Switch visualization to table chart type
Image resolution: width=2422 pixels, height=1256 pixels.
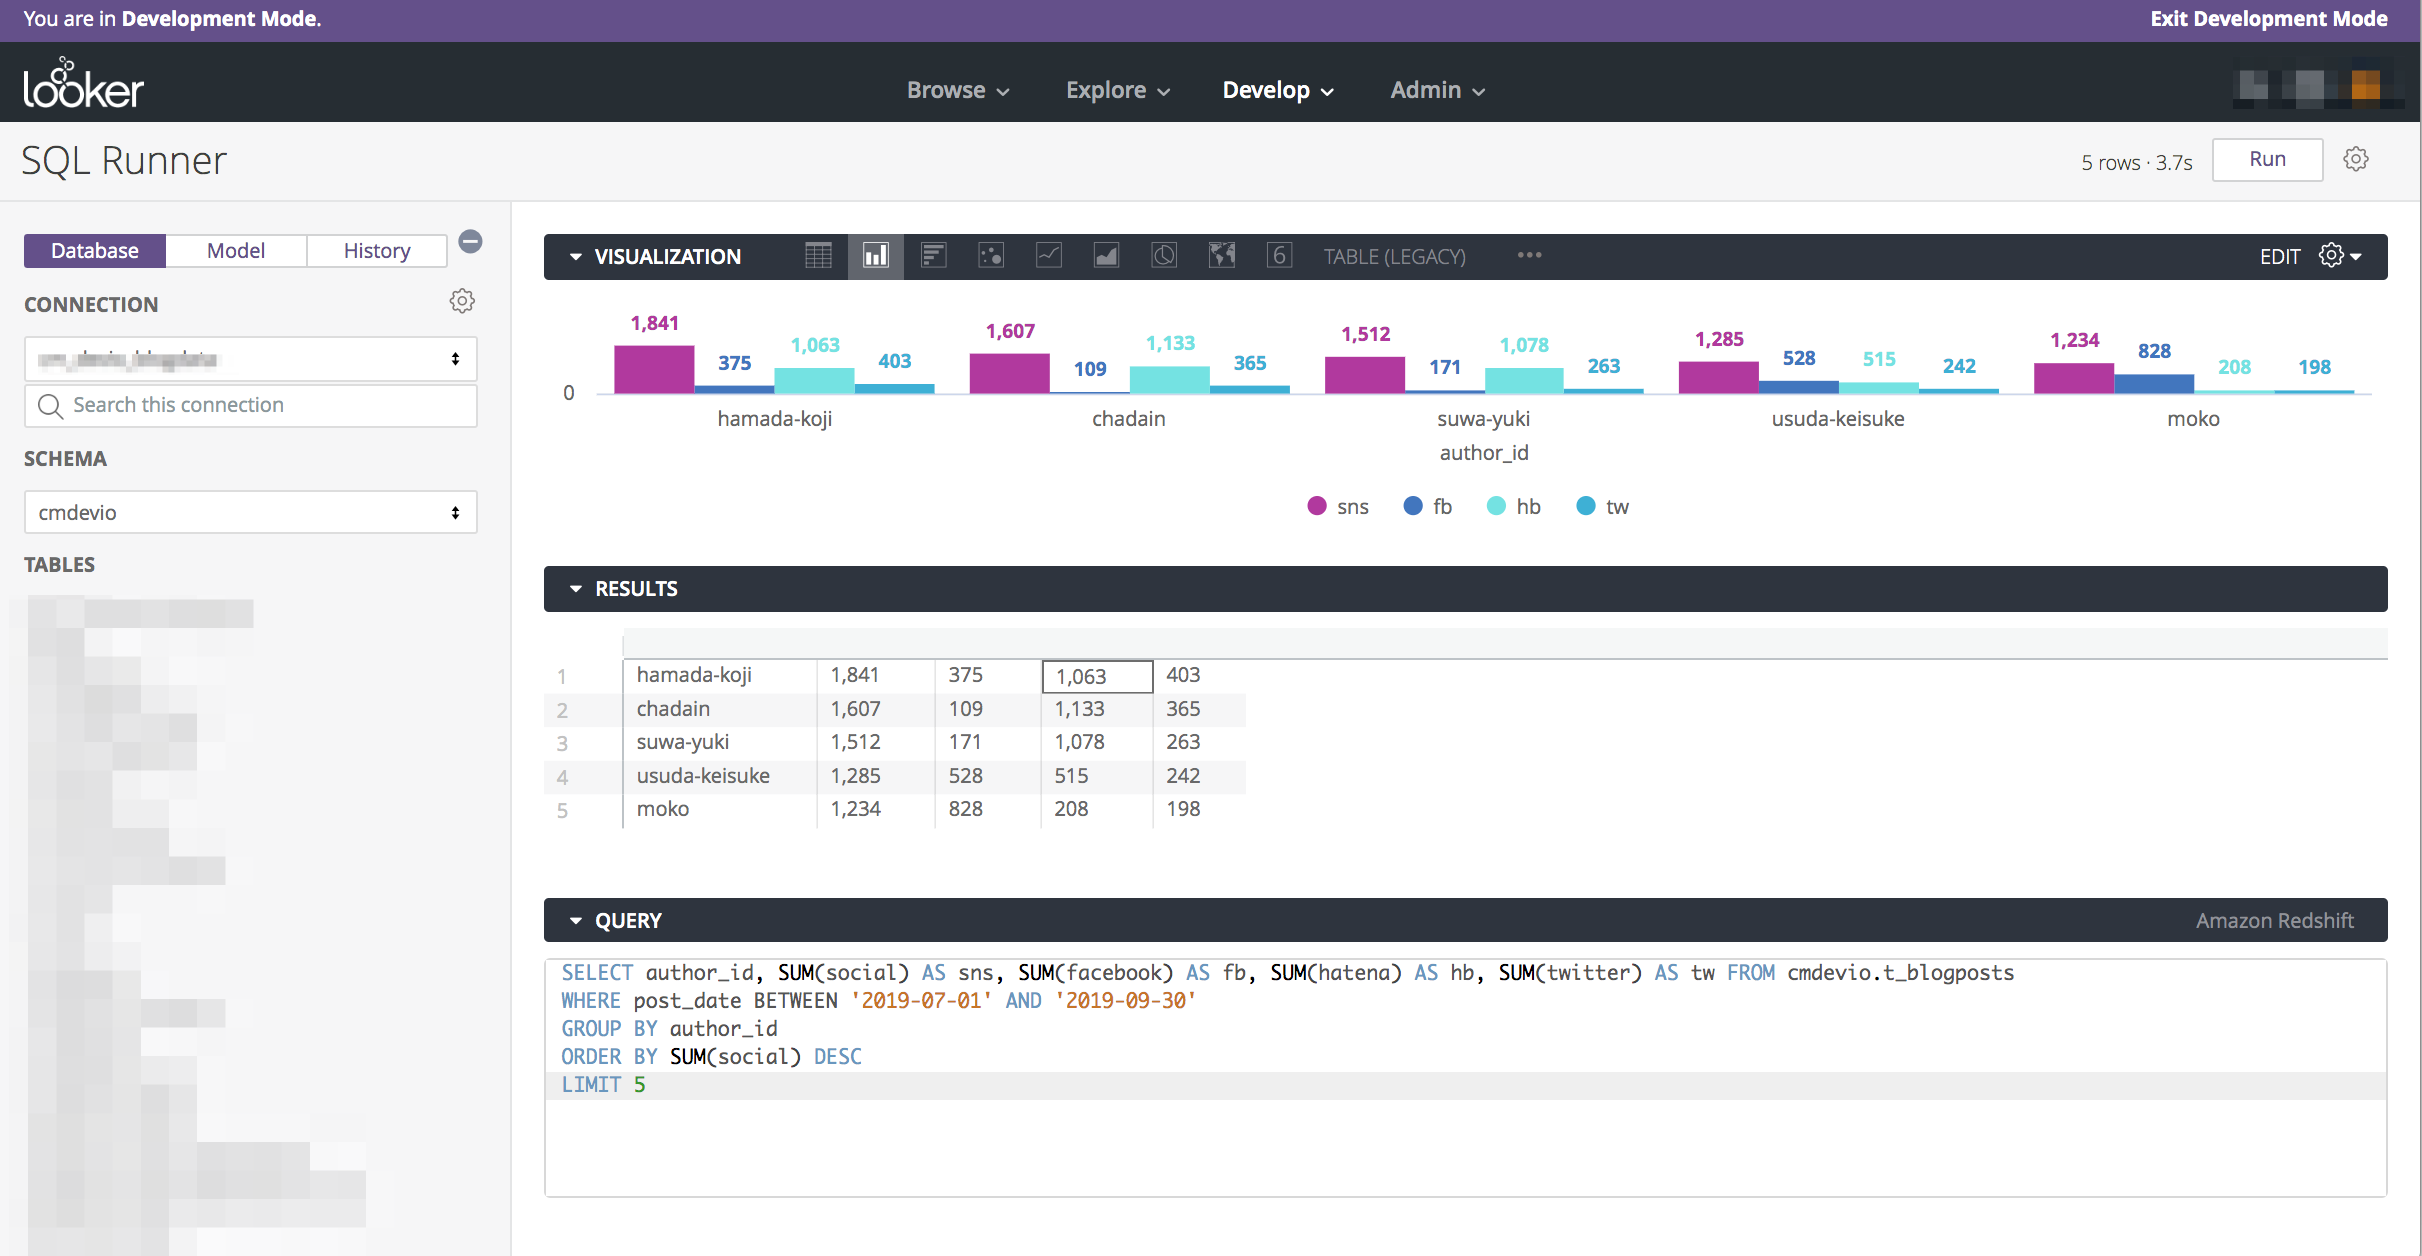tap(818, 256)
